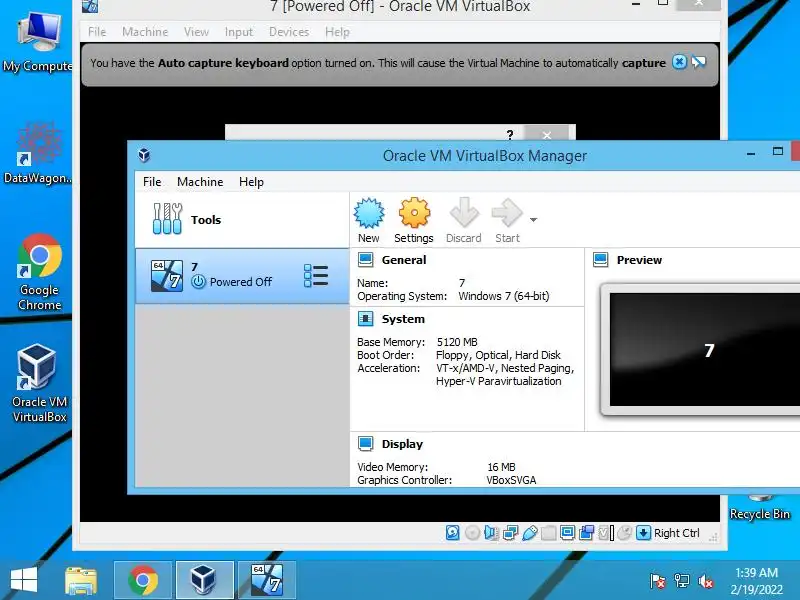The height and width of the screenshot is (600, 800).
Task: Click the VBoxSVGA graphics controller value
Action: [511, 480]
